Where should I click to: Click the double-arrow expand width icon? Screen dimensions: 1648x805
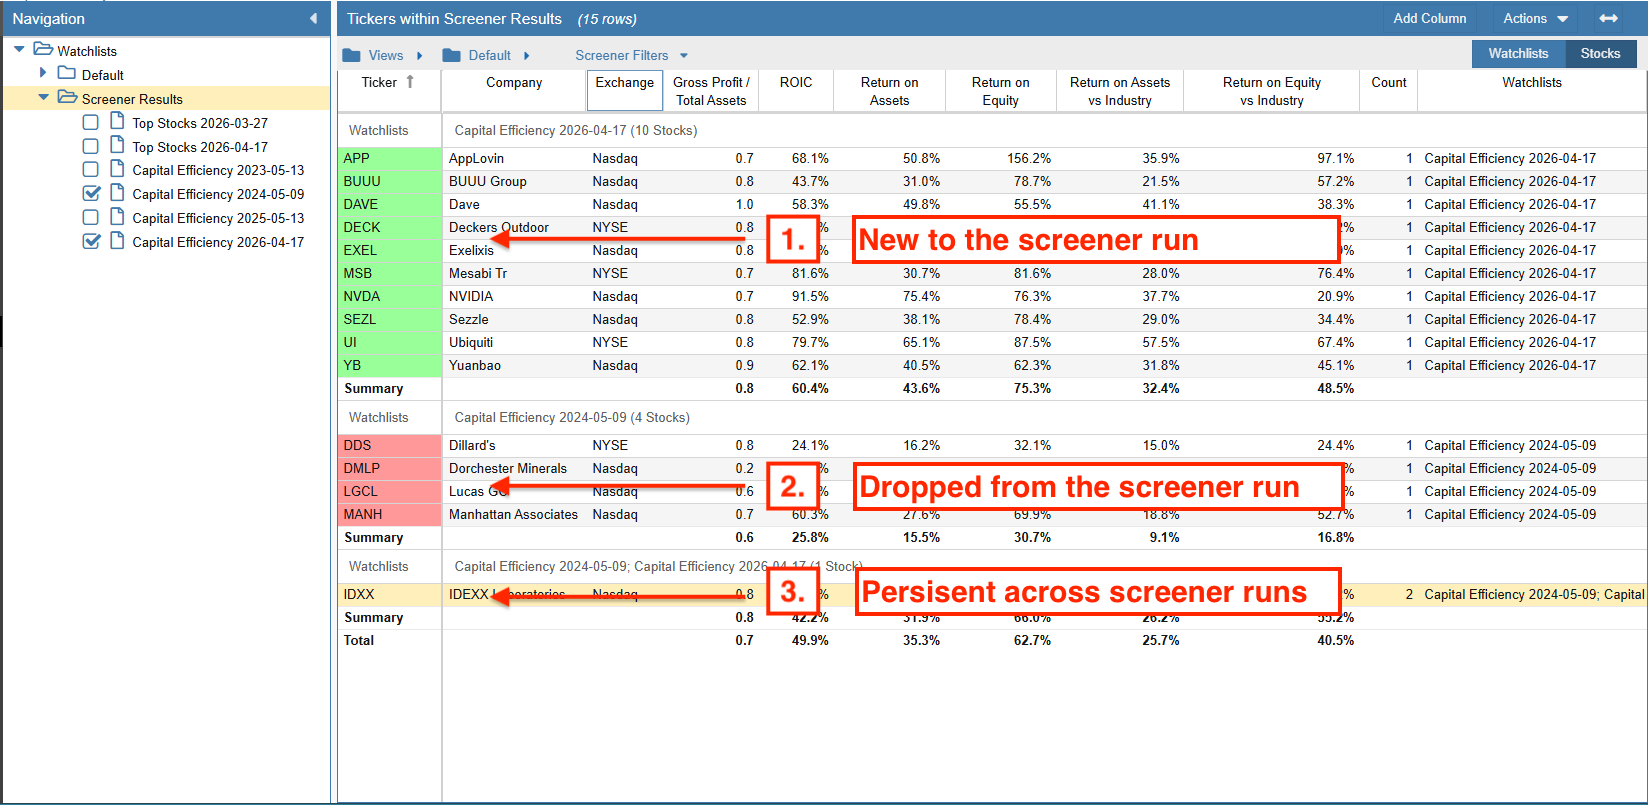pos(1608,18)
